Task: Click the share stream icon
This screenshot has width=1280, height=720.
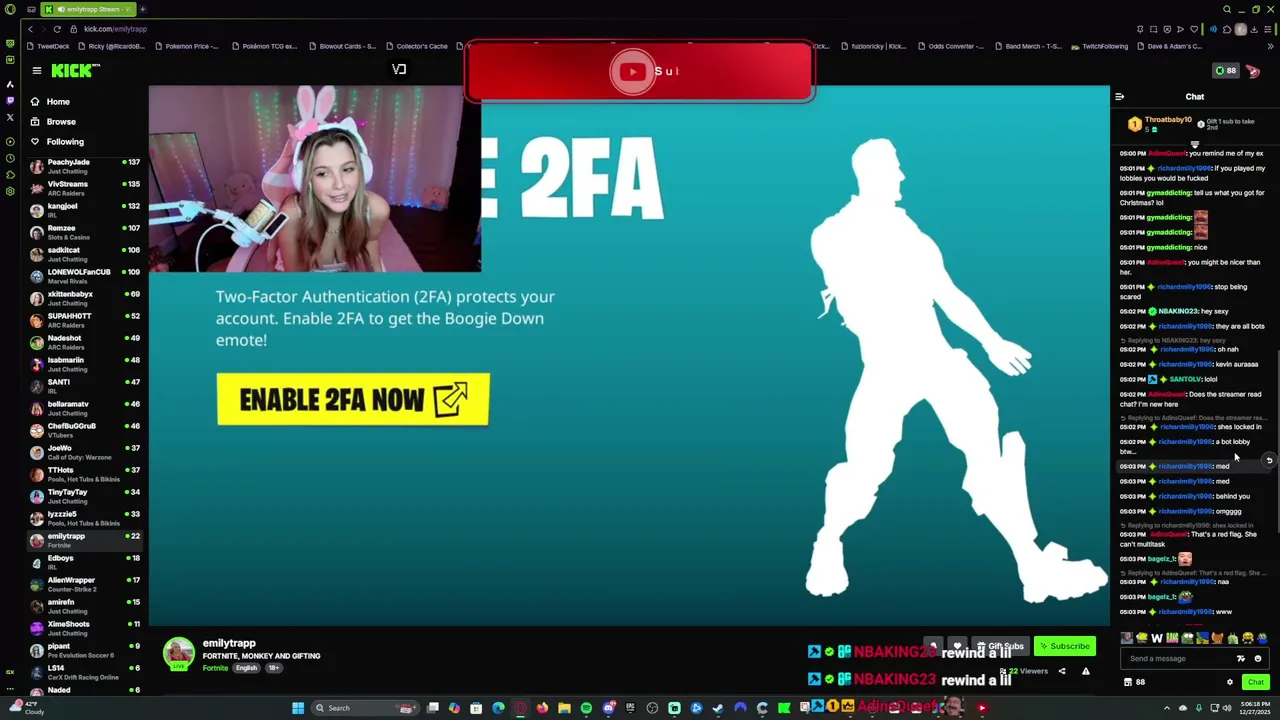Action: coord(1062,672)
